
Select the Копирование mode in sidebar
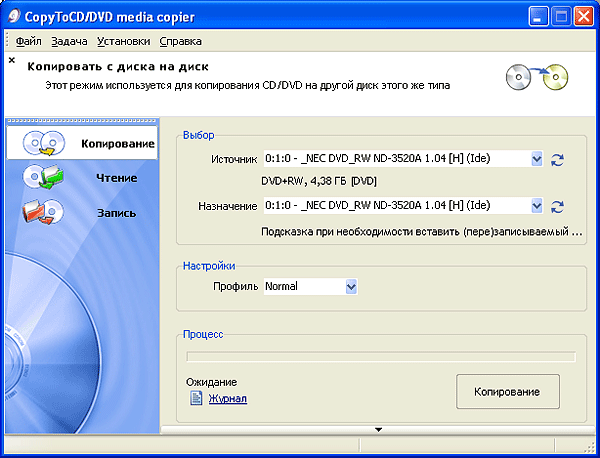coord(82,143)
